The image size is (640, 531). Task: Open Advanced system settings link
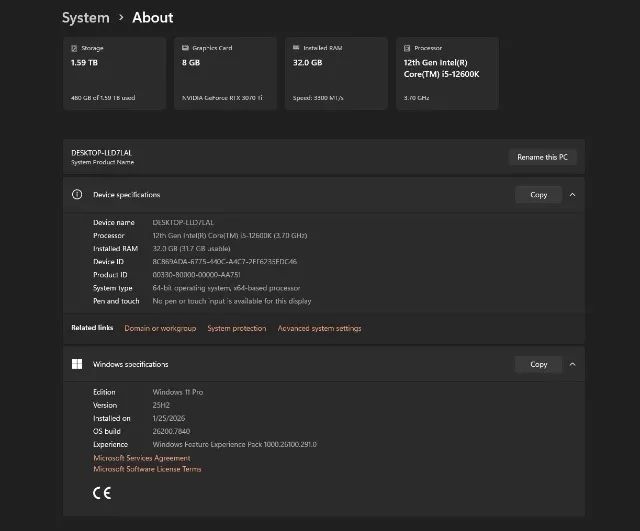(319, 328)
